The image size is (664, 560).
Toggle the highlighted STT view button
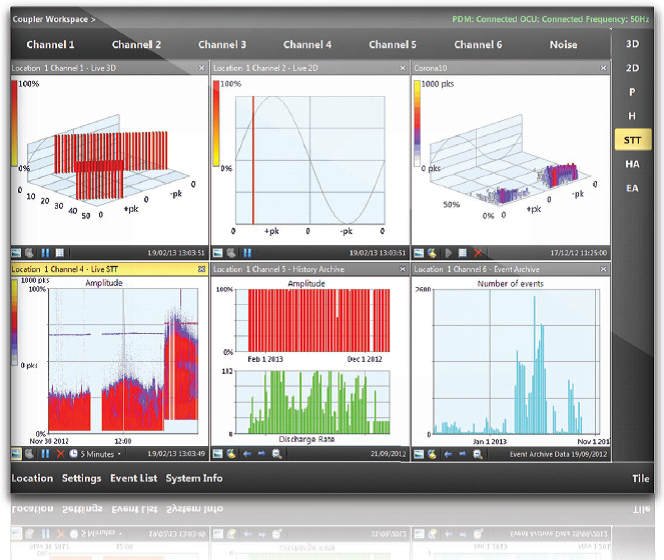[x=633, y=140]
